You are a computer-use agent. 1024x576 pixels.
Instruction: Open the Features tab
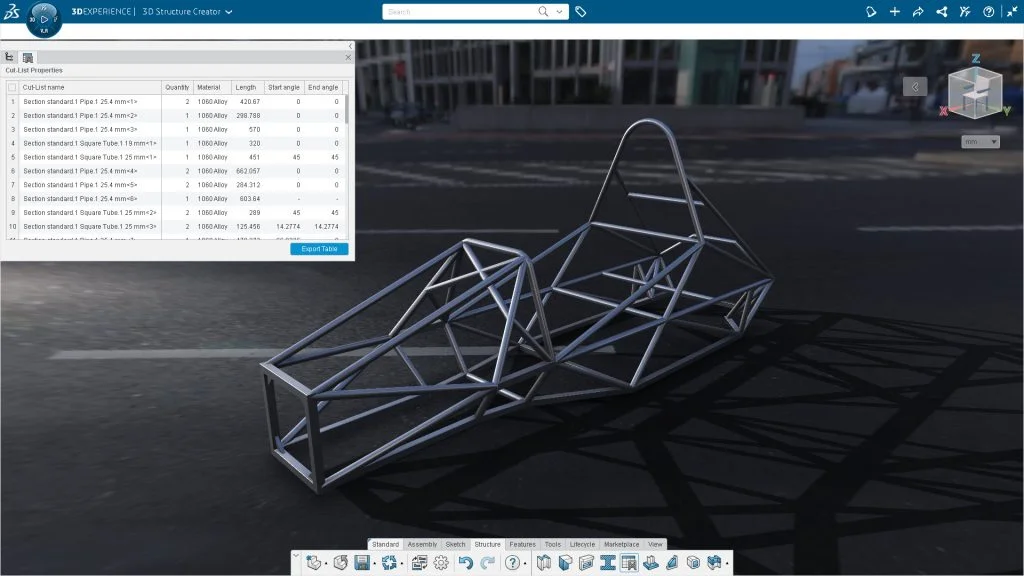coord(522,544)
